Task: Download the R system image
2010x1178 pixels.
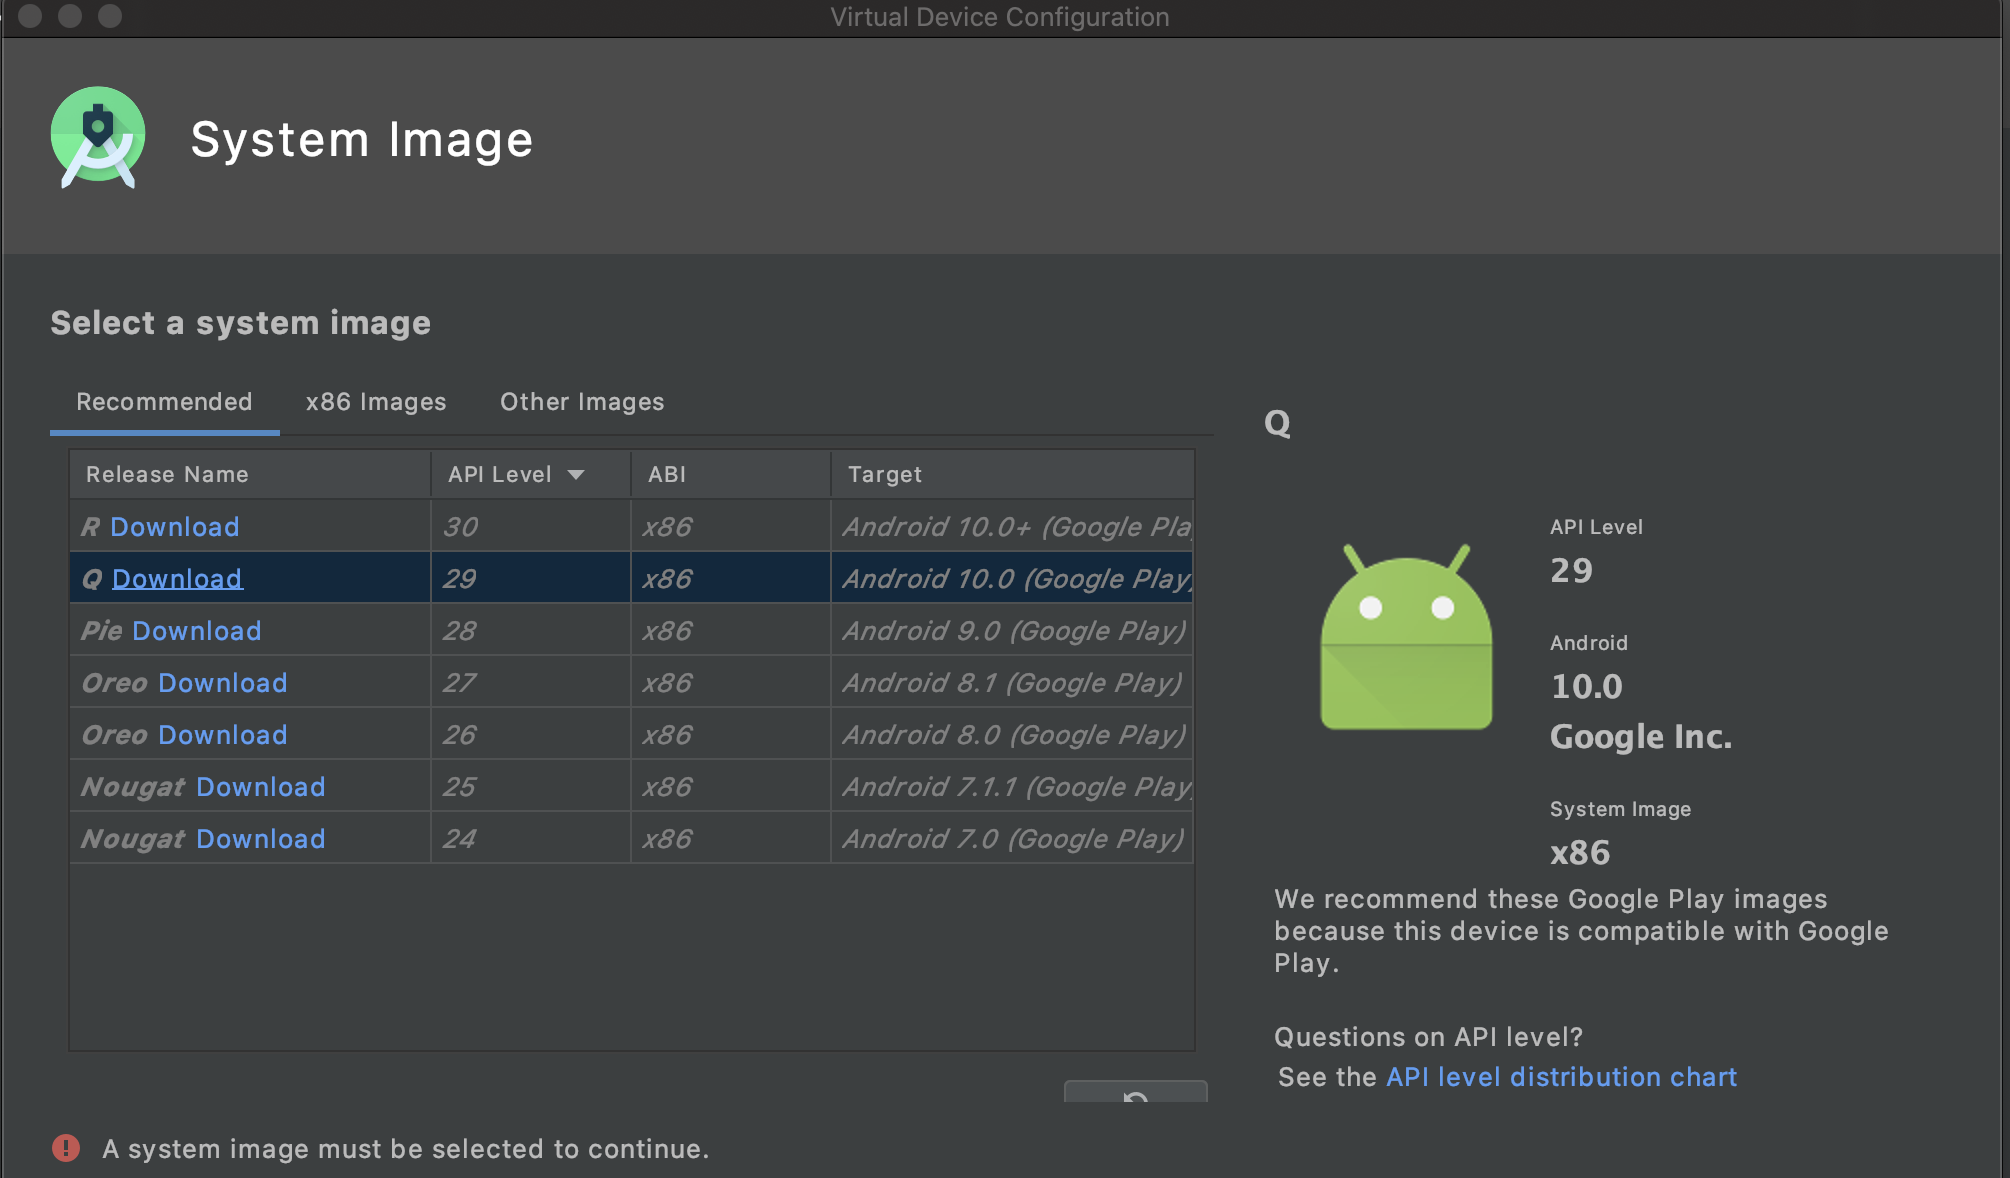Action: point(174,527)
